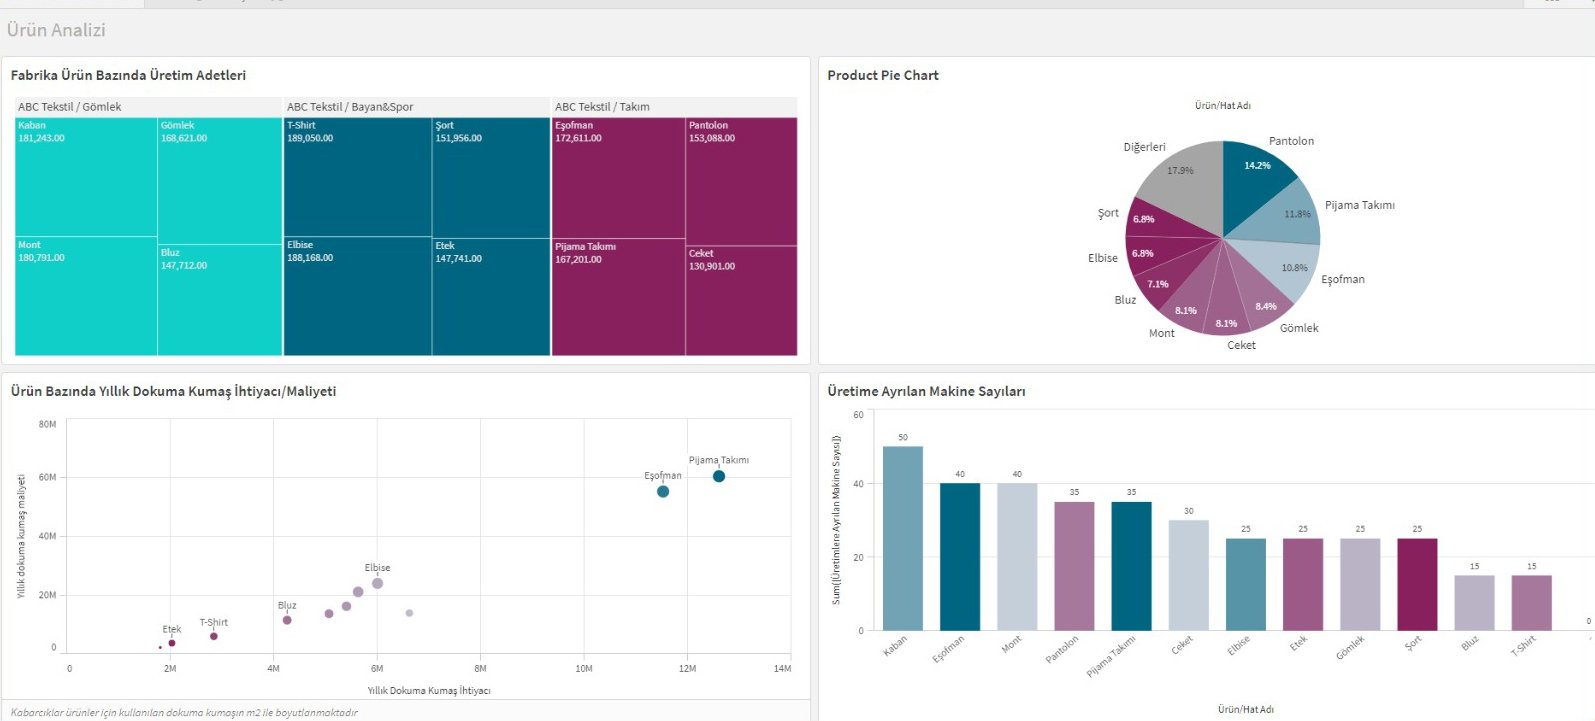The image size is (1595, 721).
Task: Click the Product Pie Chart title
Action: [883, 75]
